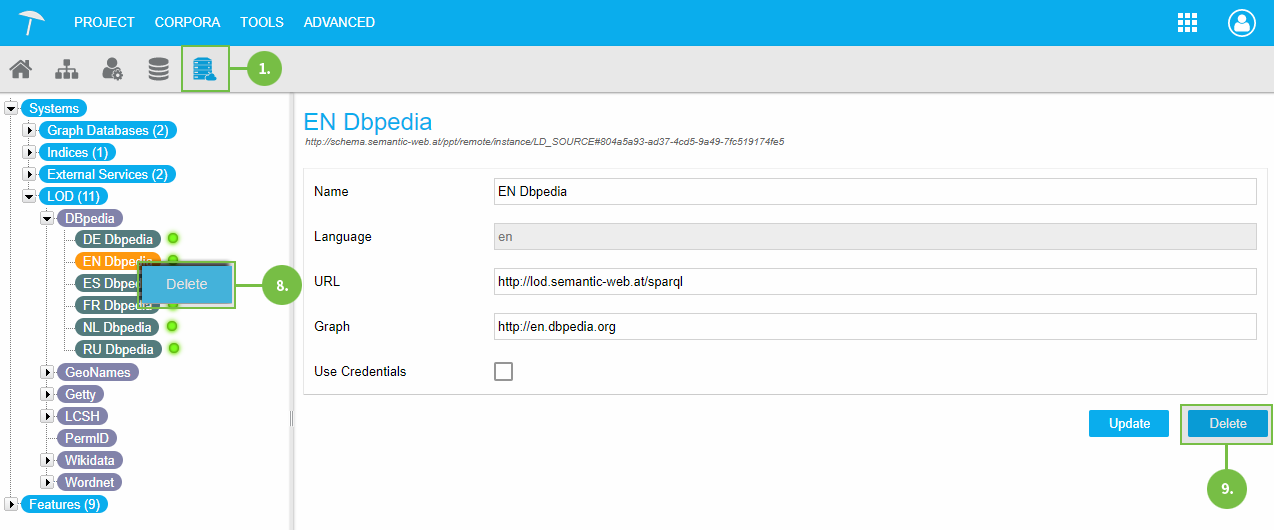Screen dimensions: 1274x530
Task: Expand the Features (9) node
Action: (x=11, y=504)
